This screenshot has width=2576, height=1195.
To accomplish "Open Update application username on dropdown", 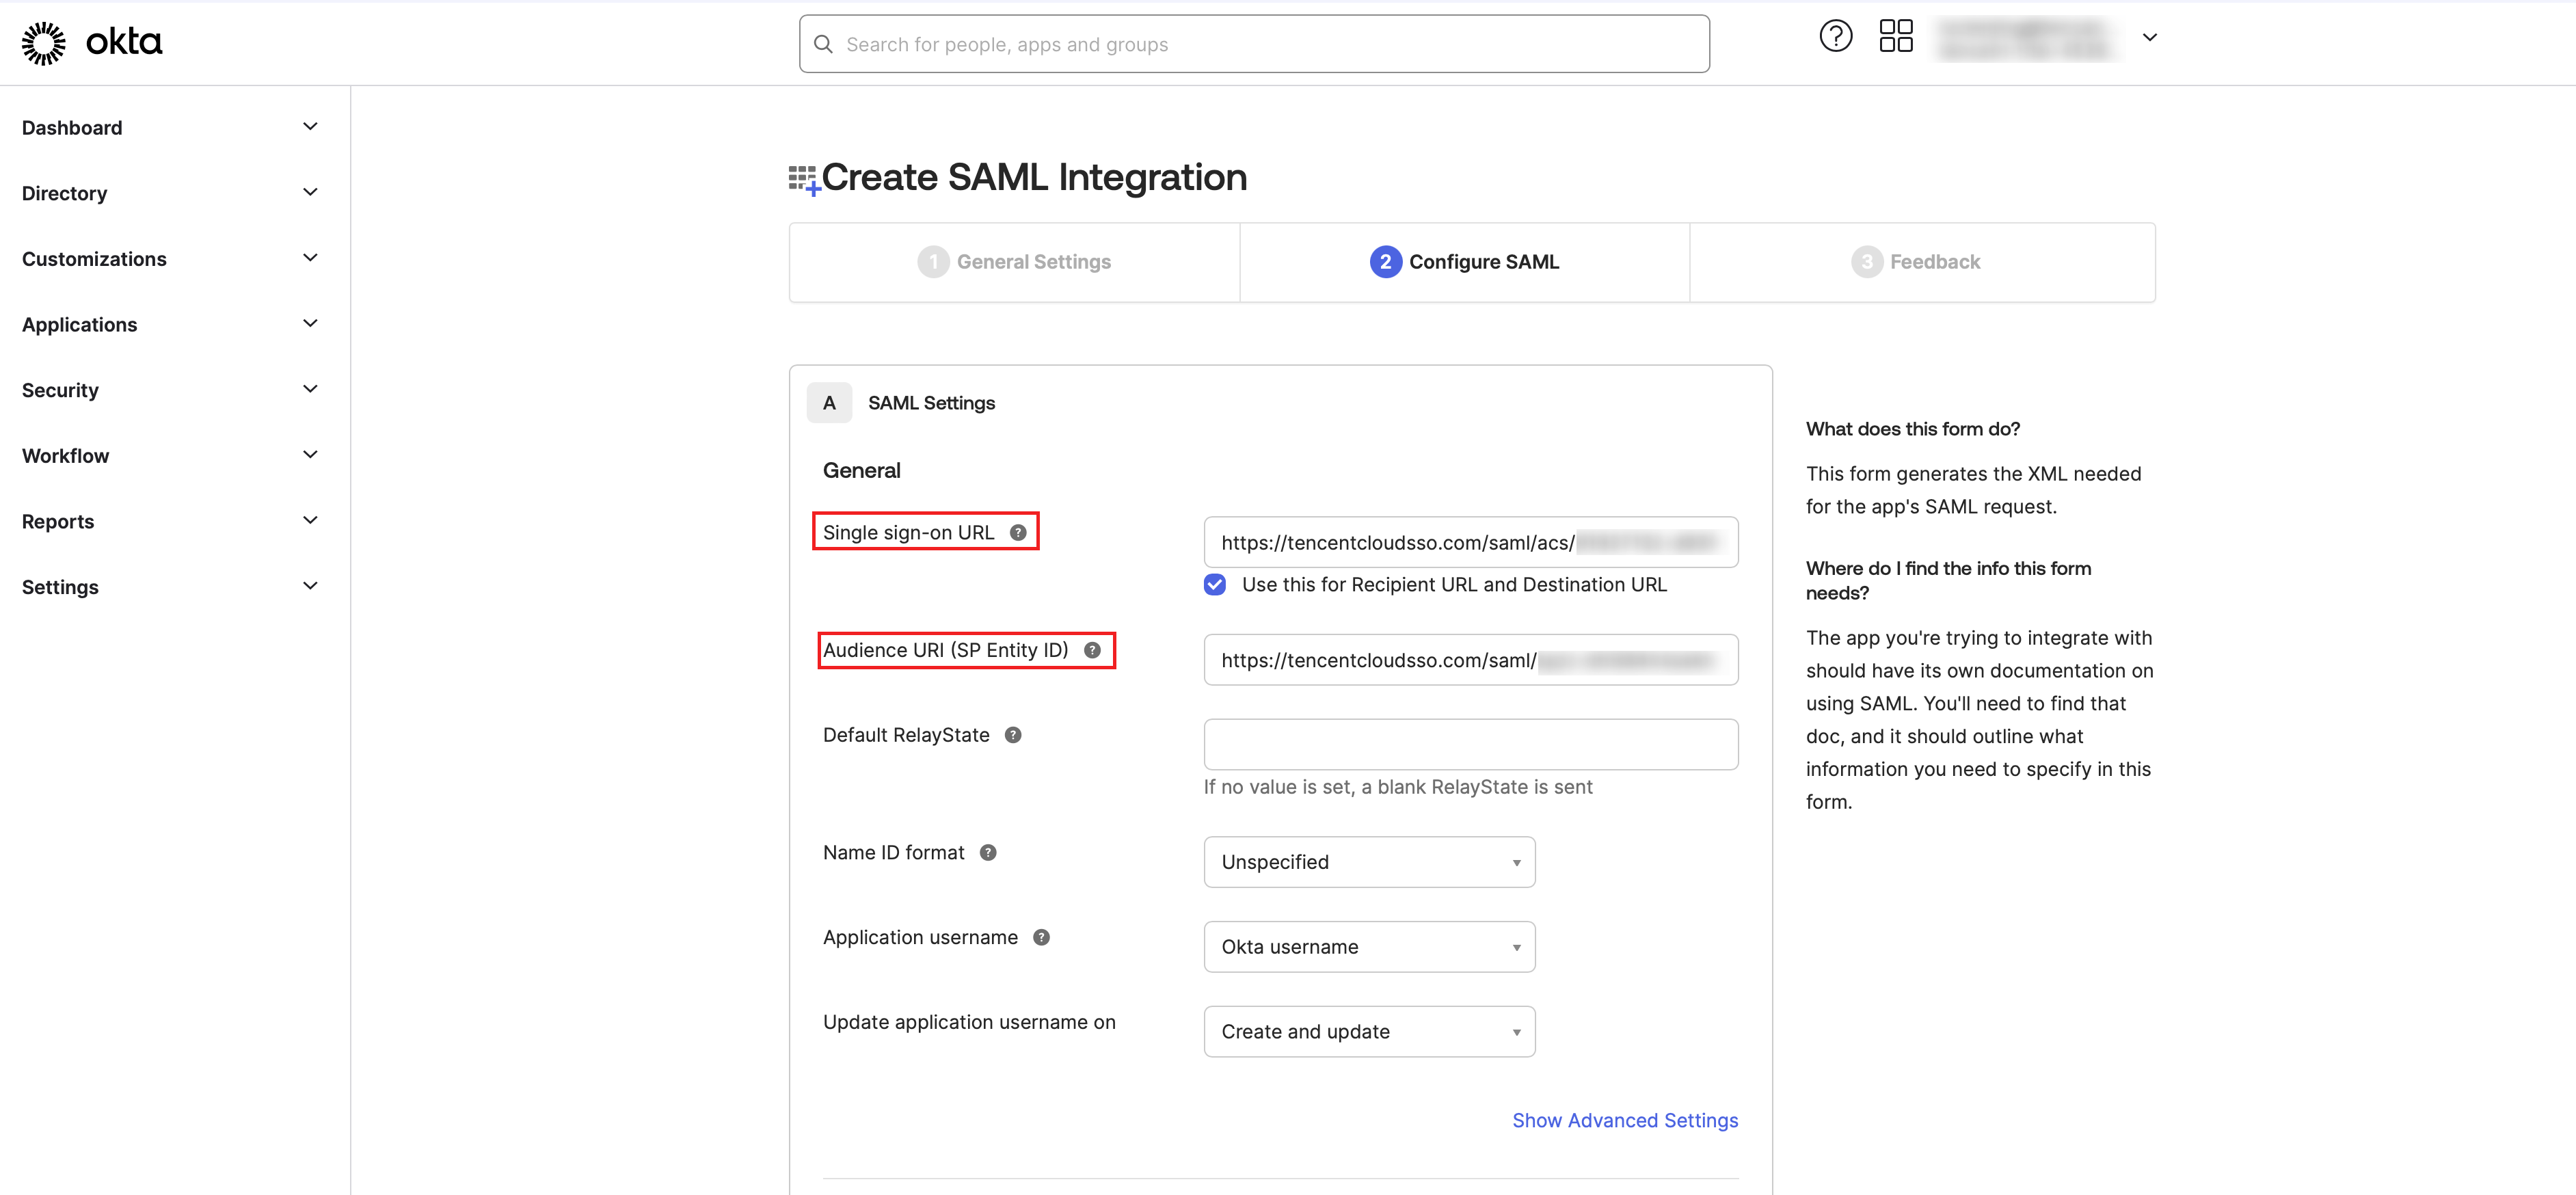I will (1369, 1032).
